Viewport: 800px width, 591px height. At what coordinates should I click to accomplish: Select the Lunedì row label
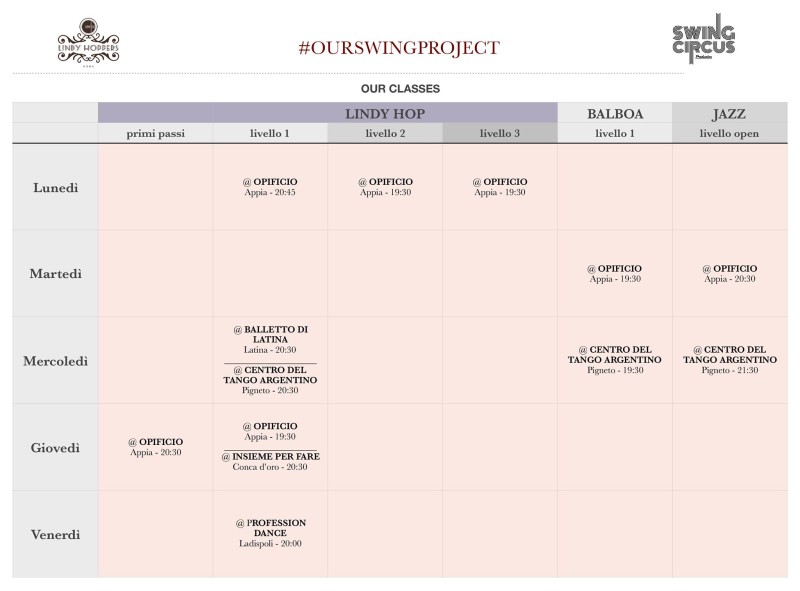(56, 188)
